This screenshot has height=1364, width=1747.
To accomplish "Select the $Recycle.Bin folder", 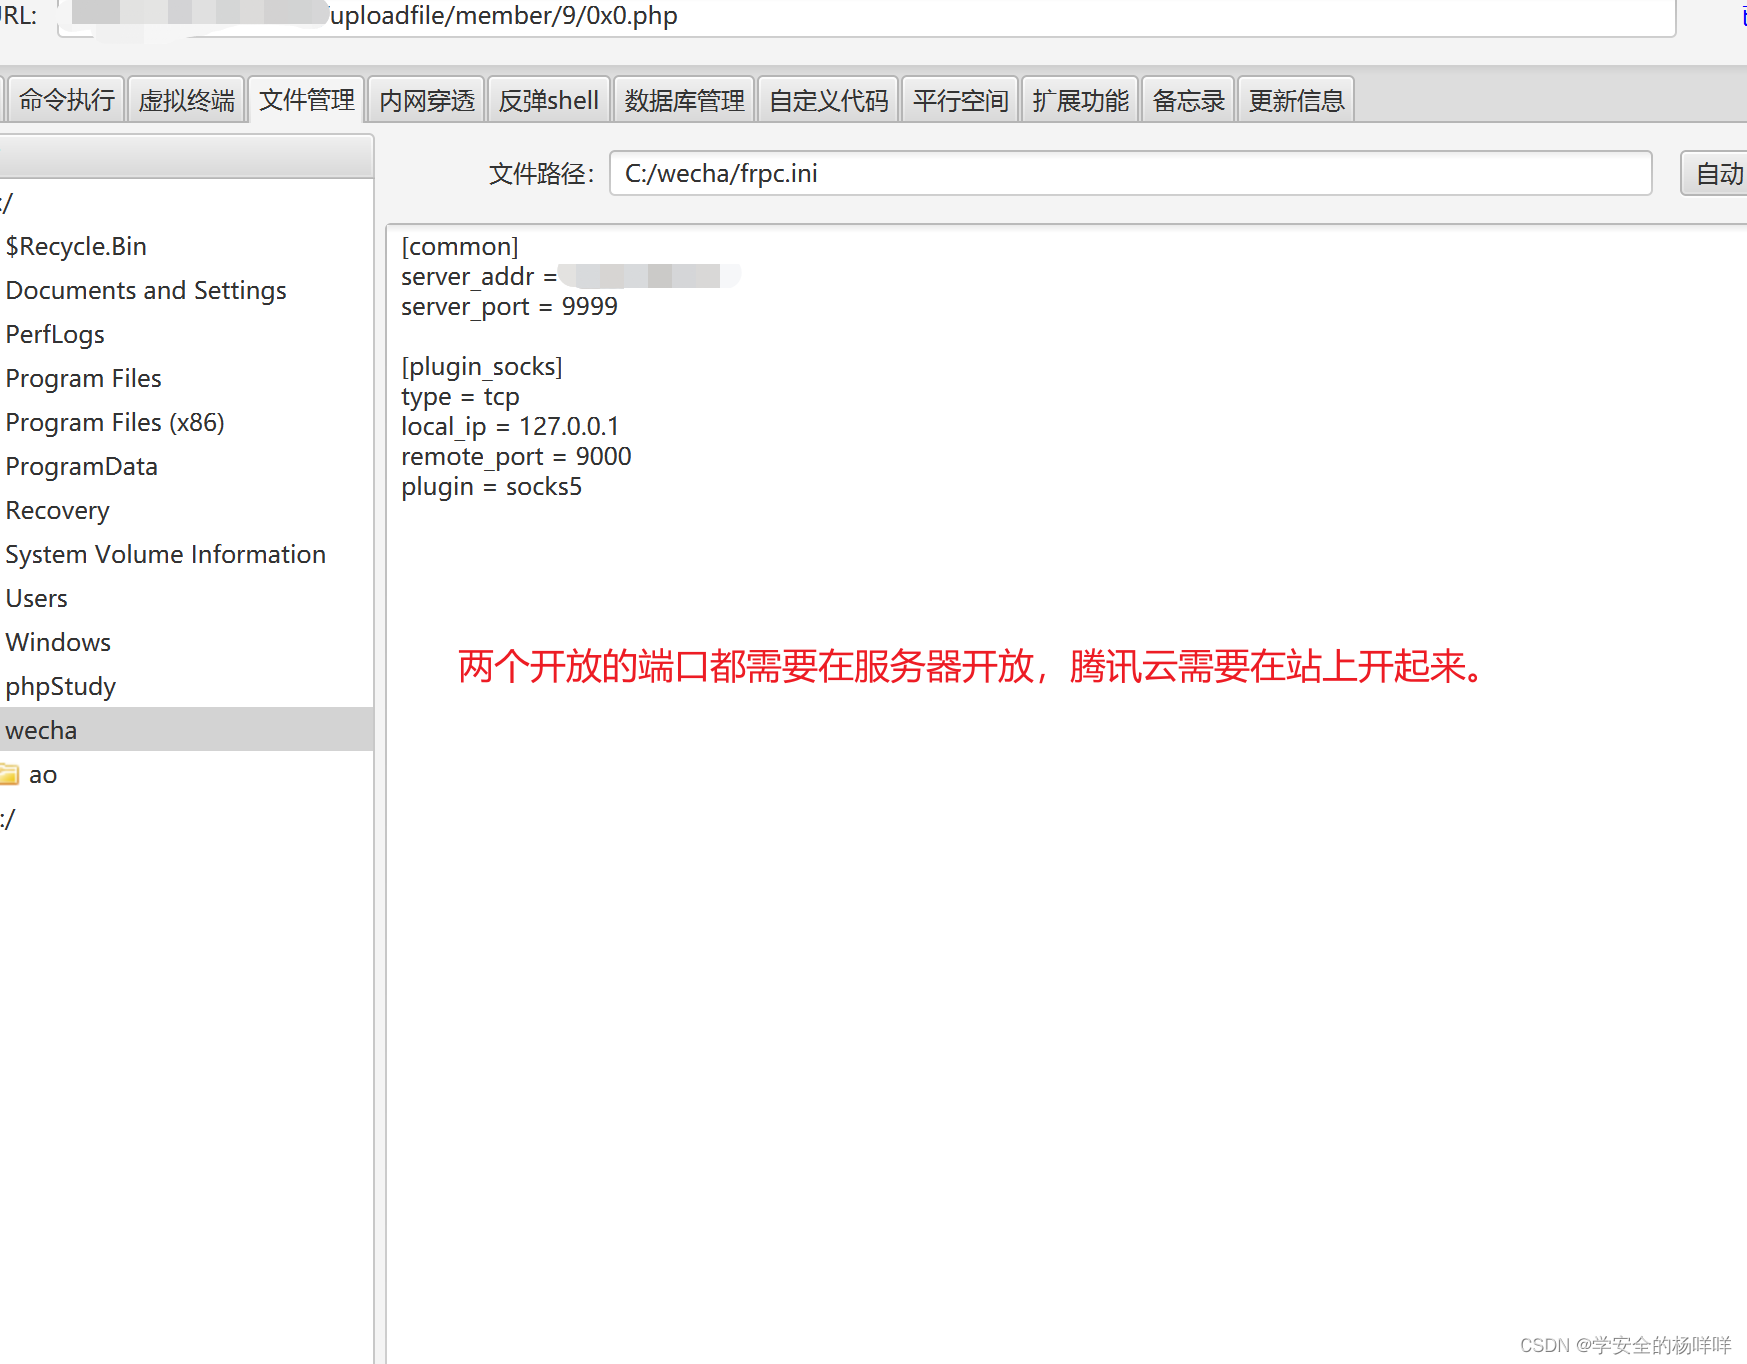I will point(76,246).
